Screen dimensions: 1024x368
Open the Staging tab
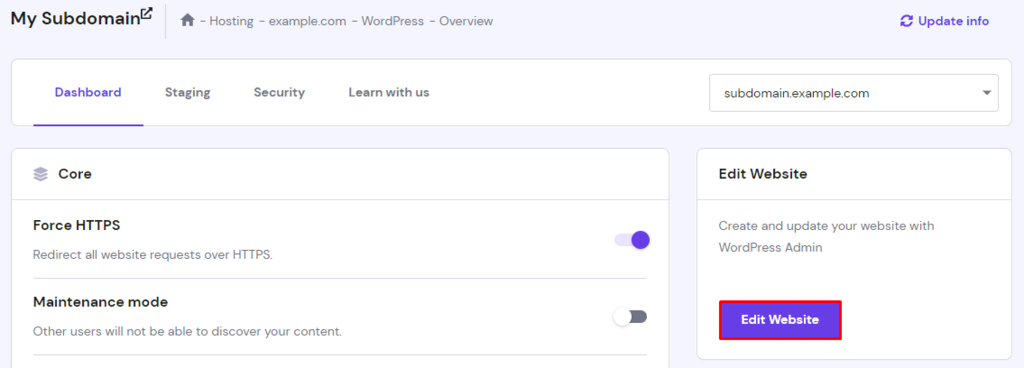pos(187,93)
